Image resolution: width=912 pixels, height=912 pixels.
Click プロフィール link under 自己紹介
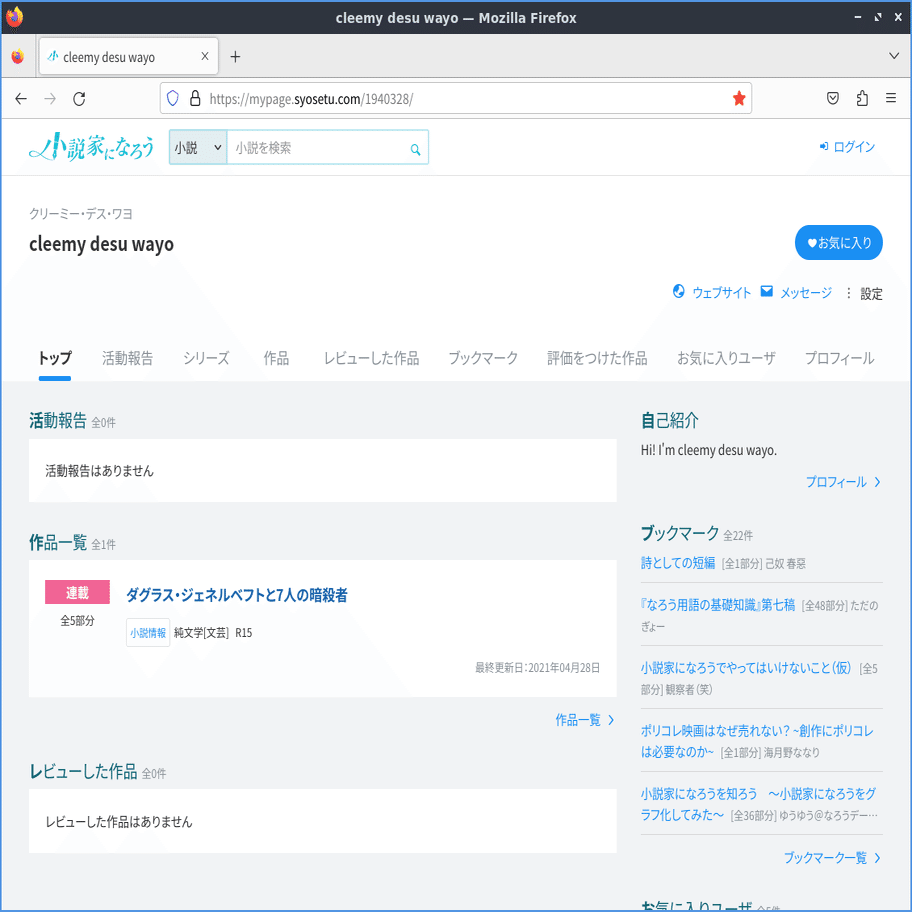[843, 482]
